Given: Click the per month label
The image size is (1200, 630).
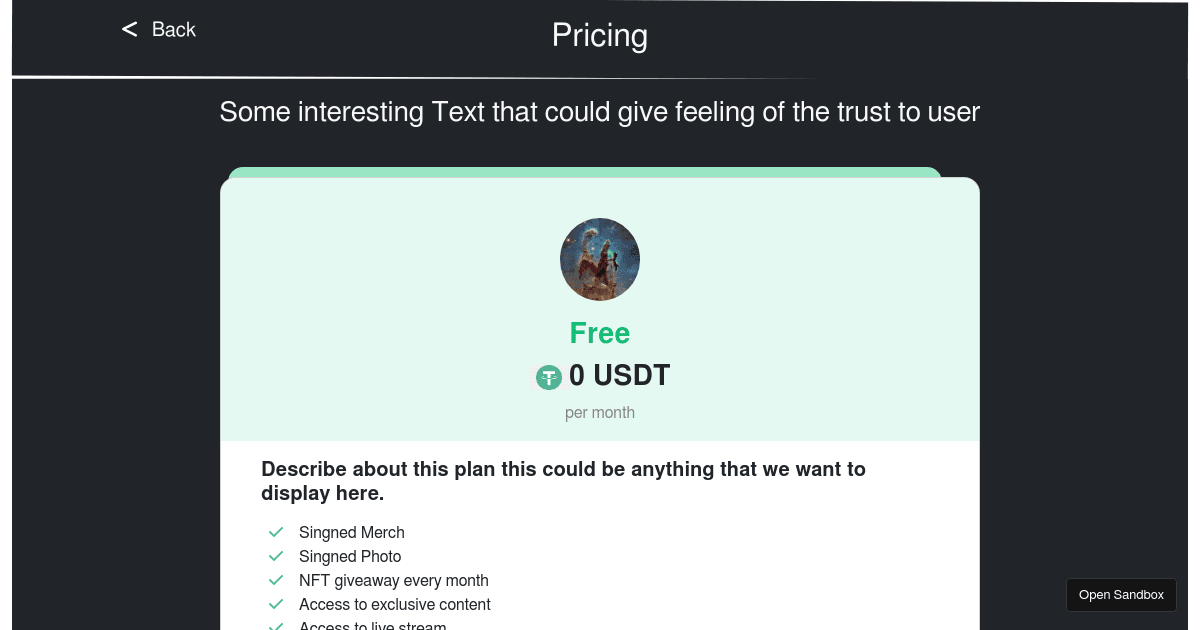Looking at the screenshot, I should [600, 413].
